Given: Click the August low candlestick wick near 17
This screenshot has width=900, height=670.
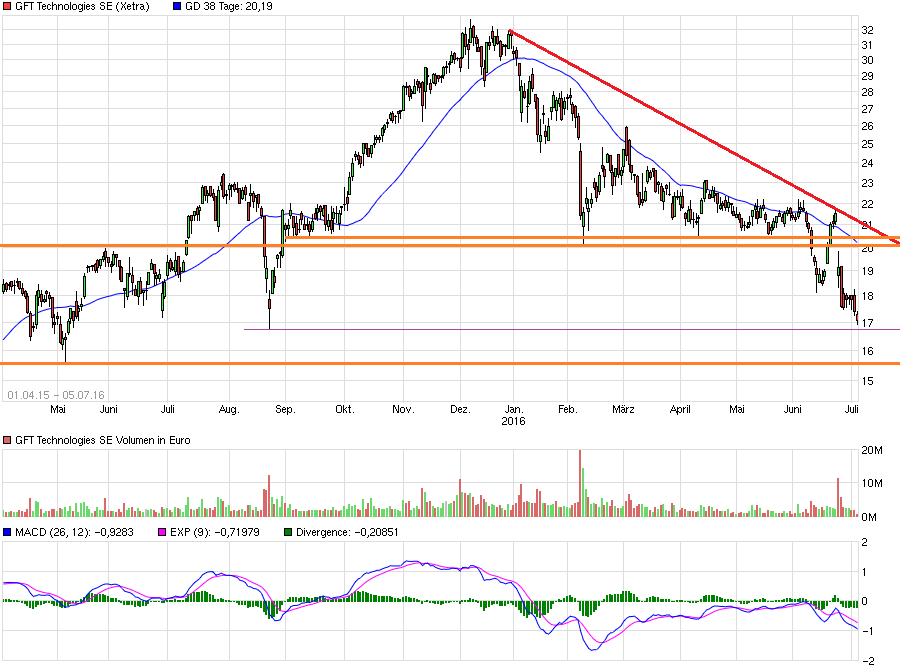Looking at the screenshot, I should click(269, 307).
